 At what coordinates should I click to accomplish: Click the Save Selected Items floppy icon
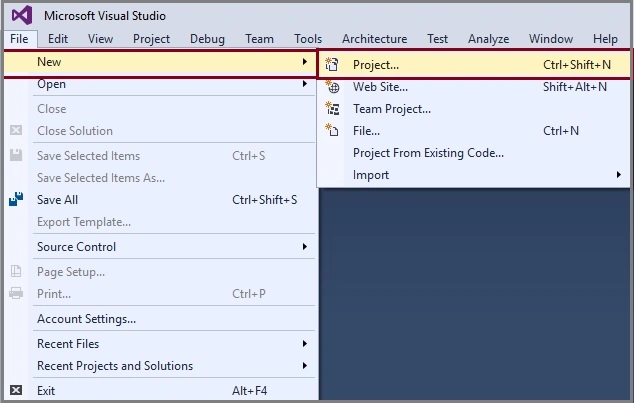coord(16,155)
